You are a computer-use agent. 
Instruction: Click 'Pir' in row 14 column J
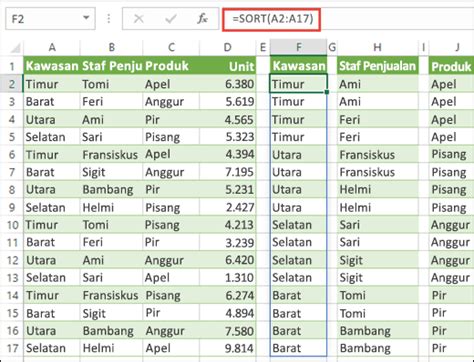pyautogui.click(x=451, y=295)
